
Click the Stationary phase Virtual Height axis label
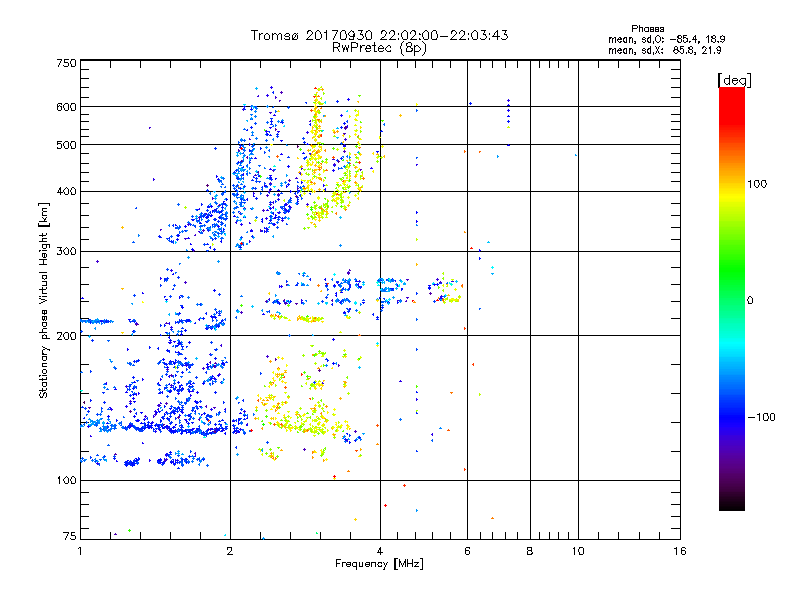(43, 300)
